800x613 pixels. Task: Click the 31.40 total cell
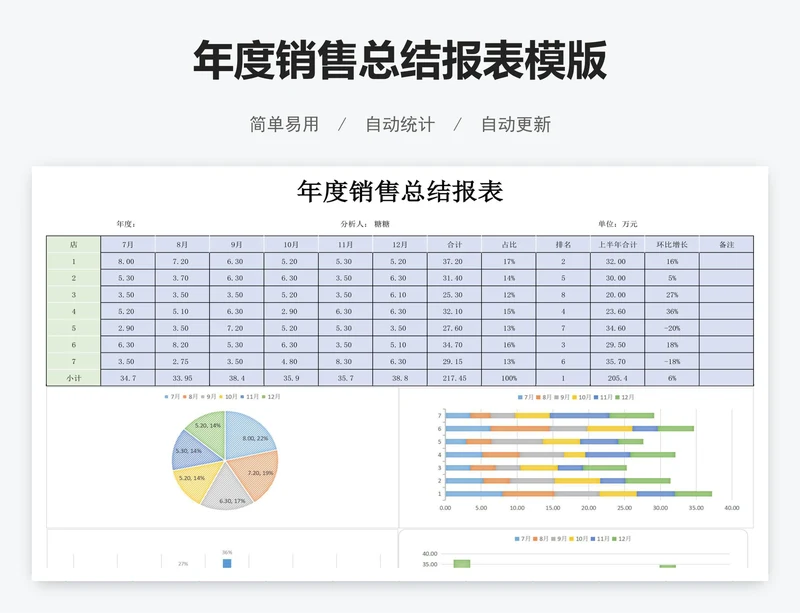454,278
